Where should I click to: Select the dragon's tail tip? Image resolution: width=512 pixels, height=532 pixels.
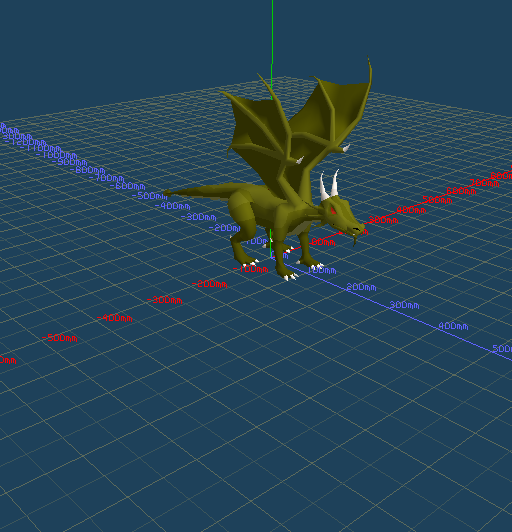167,194
